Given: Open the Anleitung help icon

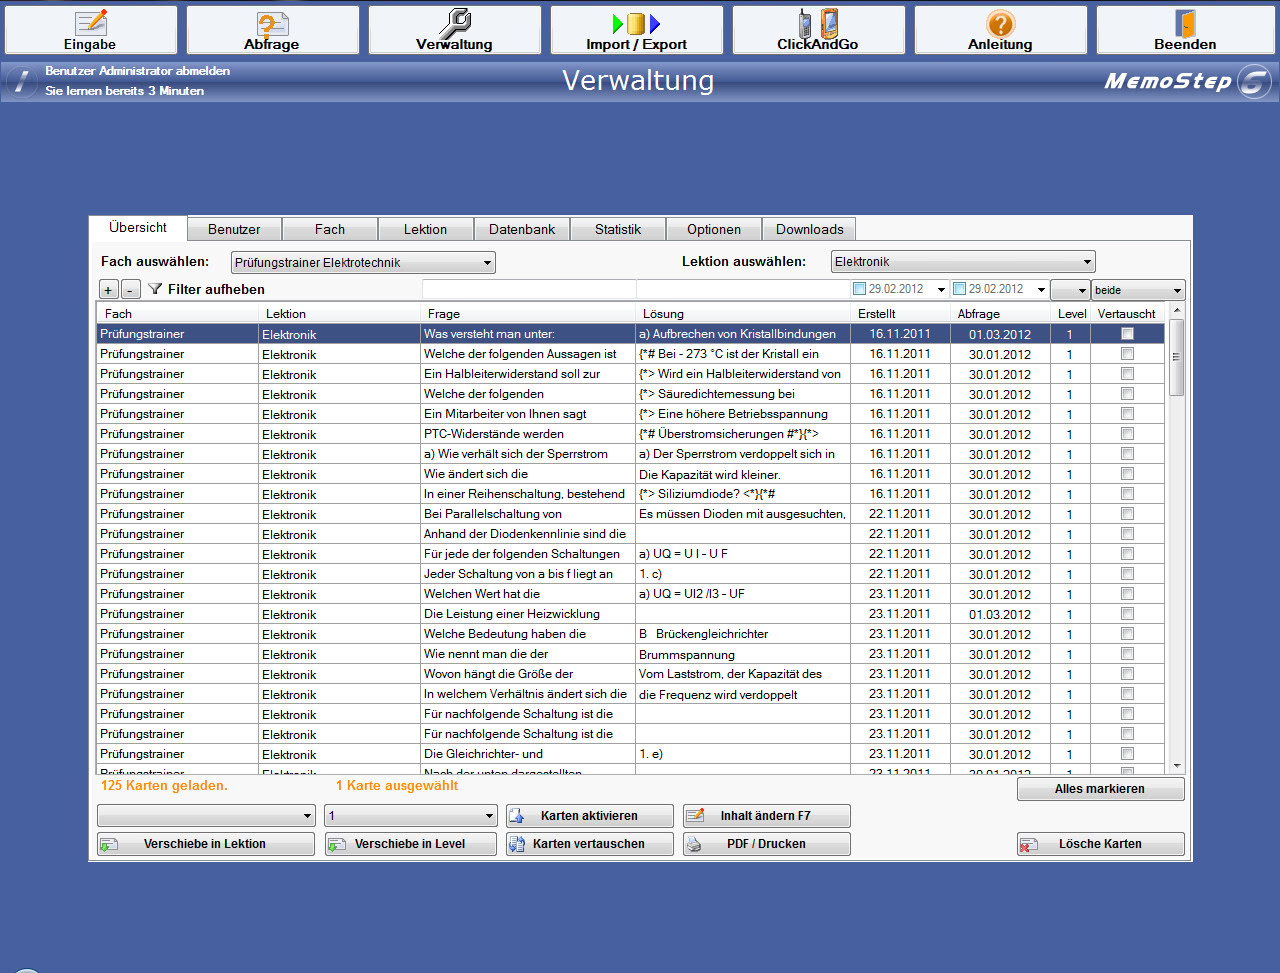Looking at the screenshot, I should [x=1000, y=23].
